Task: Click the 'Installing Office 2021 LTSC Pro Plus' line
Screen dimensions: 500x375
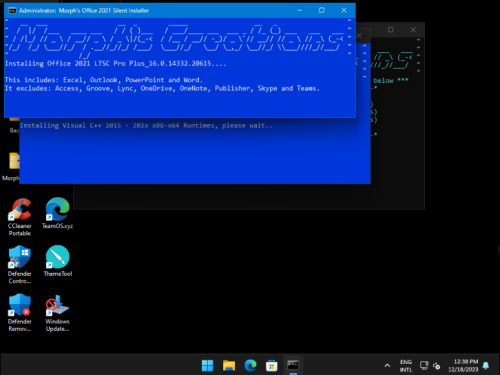Action: click(115, 63)
